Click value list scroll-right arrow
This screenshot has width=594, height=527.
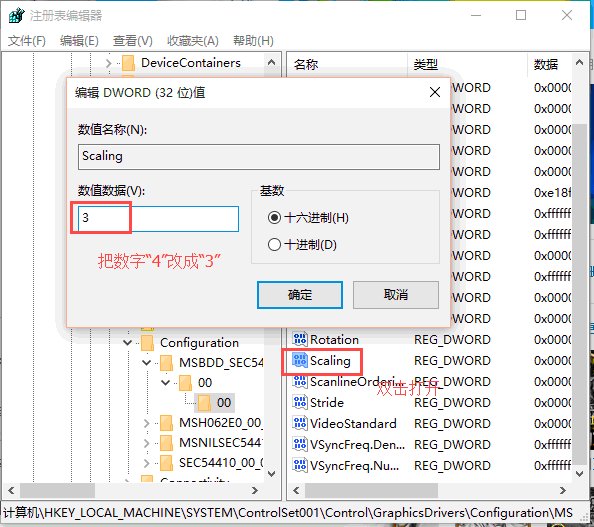[563, 491]
